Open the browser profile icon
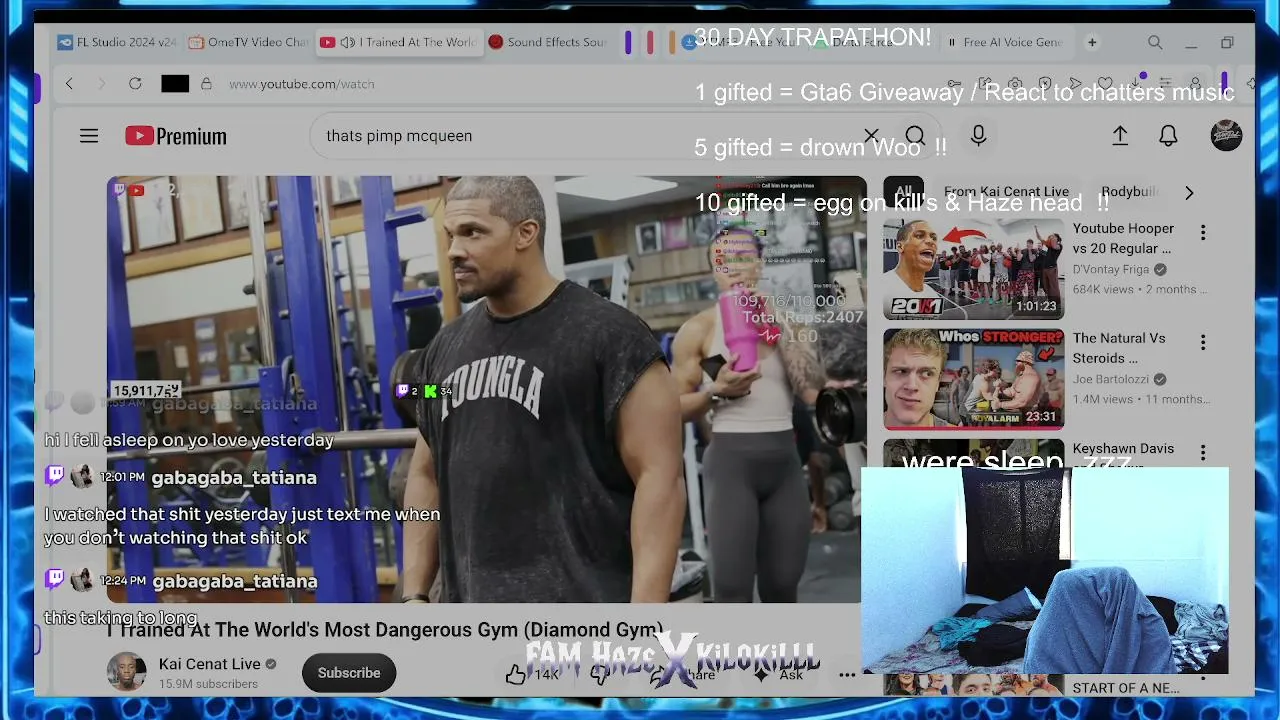The image size is (1280, 720). point(1195,84)
